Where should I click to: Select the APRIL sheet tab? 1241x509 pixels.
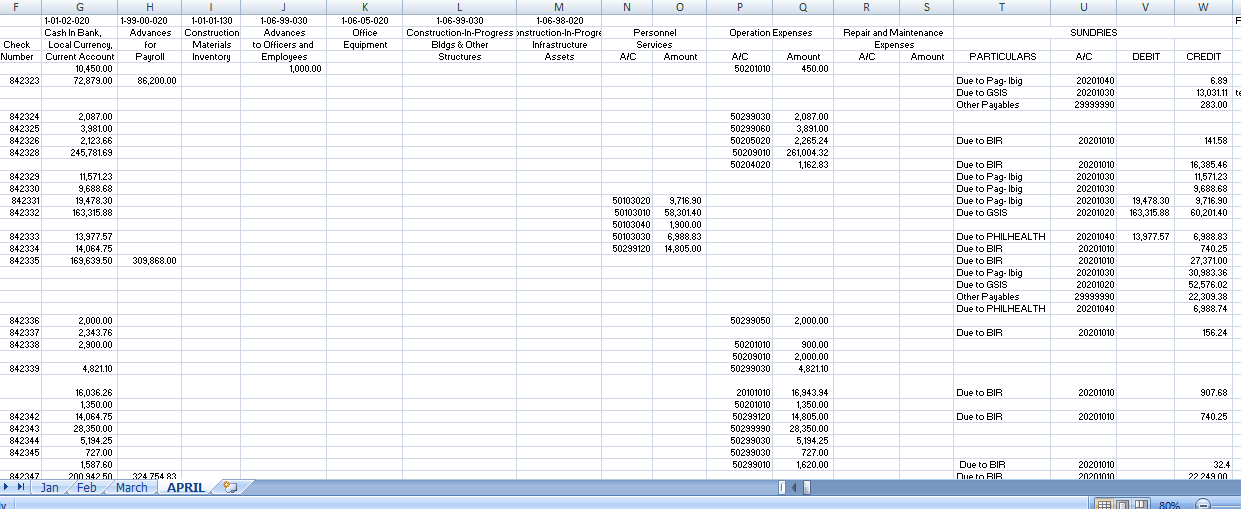185,488
